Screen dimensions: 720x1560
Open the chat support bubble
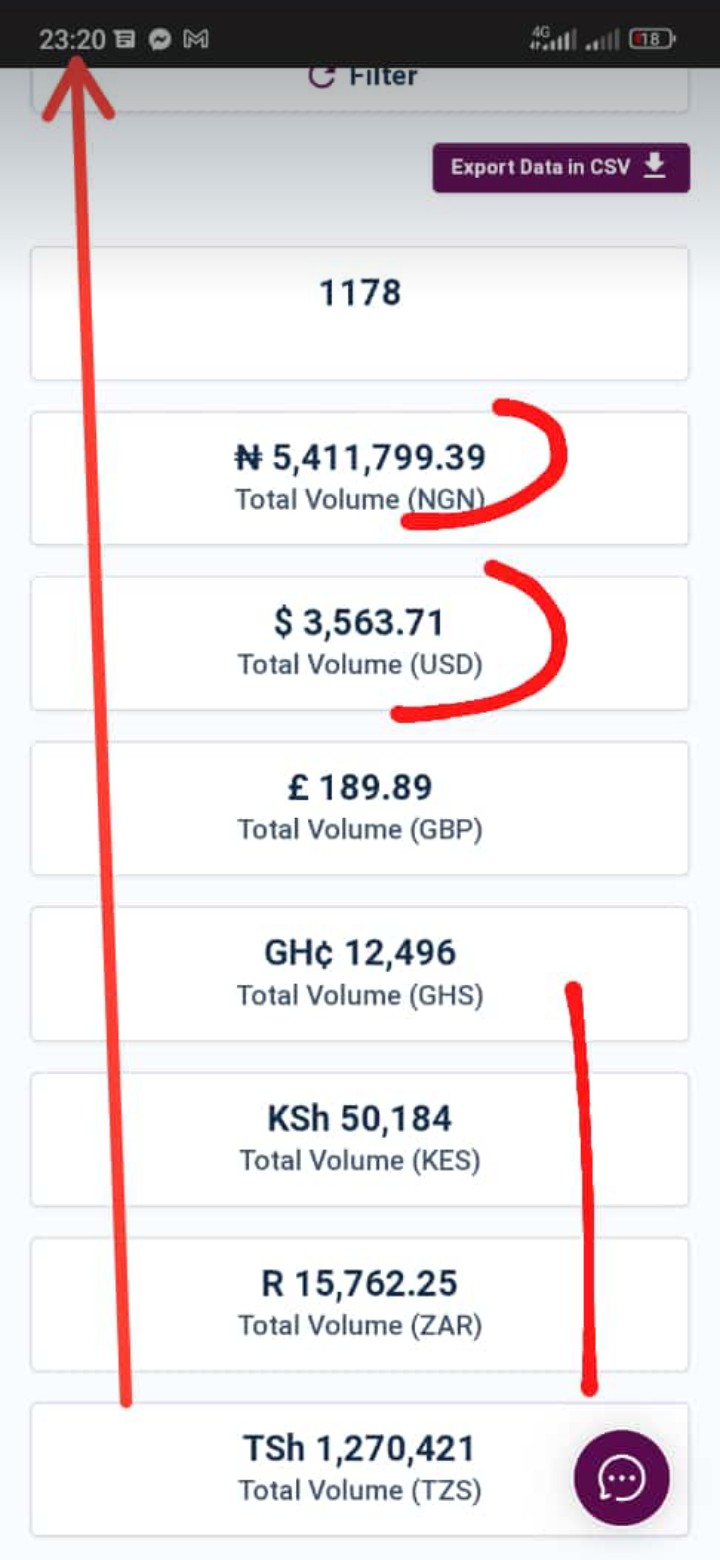621,1477
